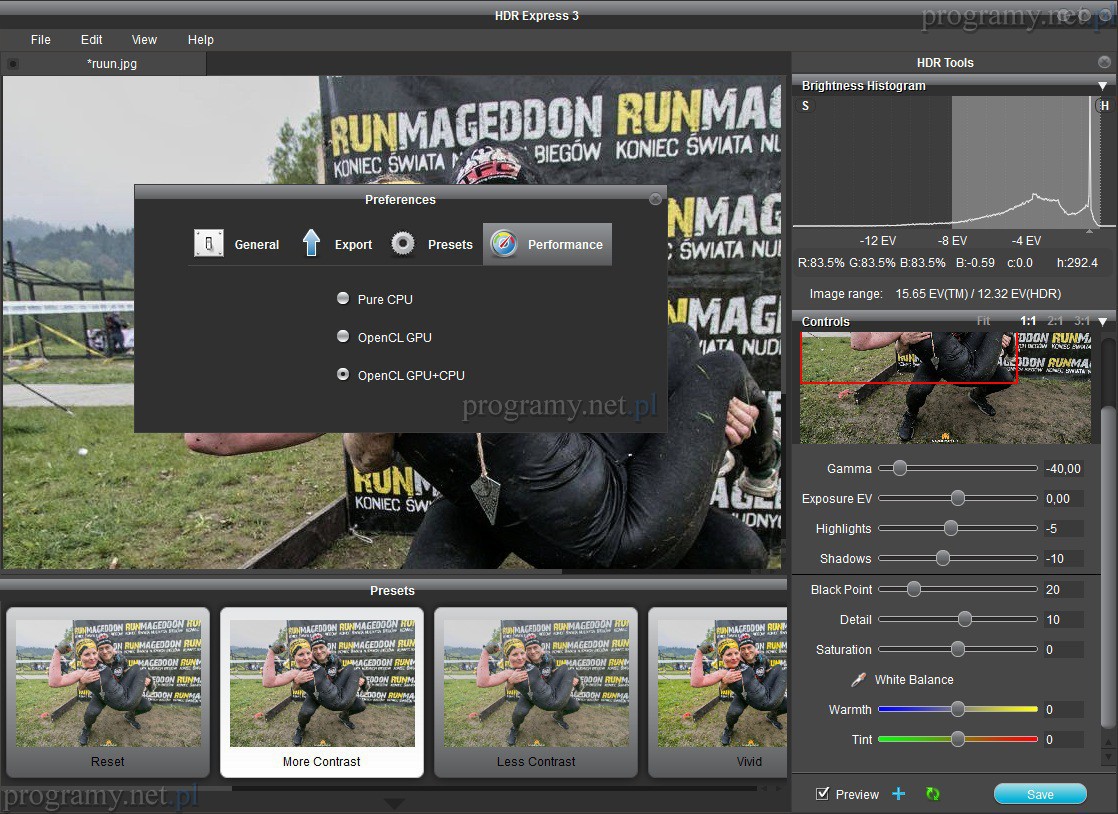Open the File menu
Image resolution: width=1118 pixels, height=814 pixels.
40,40
